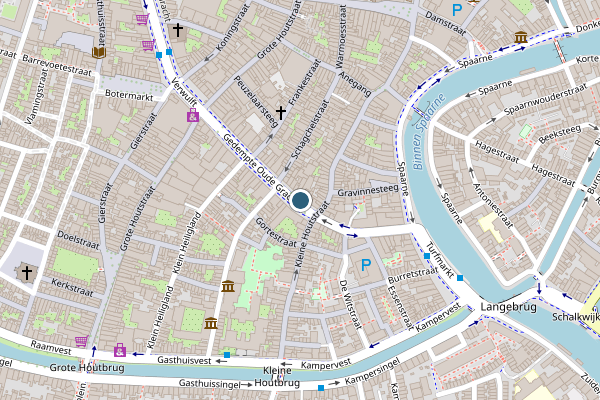Image resolution: width=600 pixels, height=400 pixels.
Task: Select the Damstraat label
Action: [x=445, y=24]
